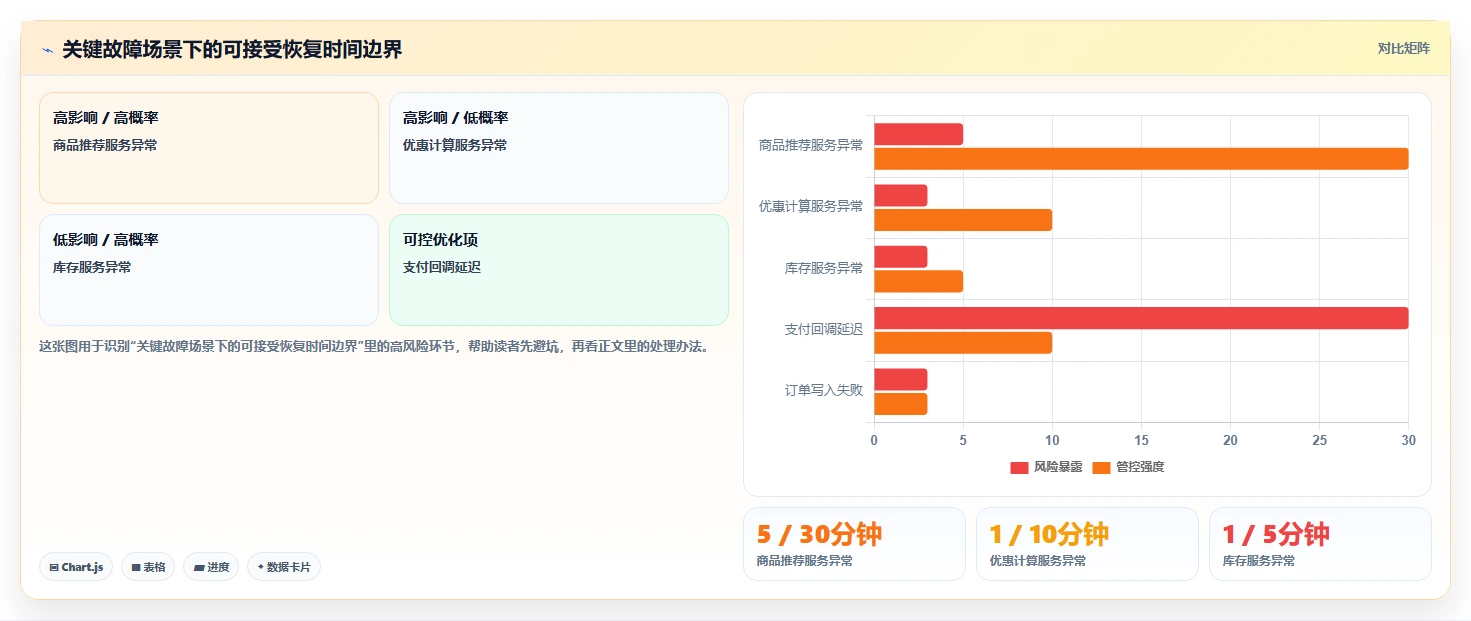Click the x-axis value 30

tap(1408, 440)
